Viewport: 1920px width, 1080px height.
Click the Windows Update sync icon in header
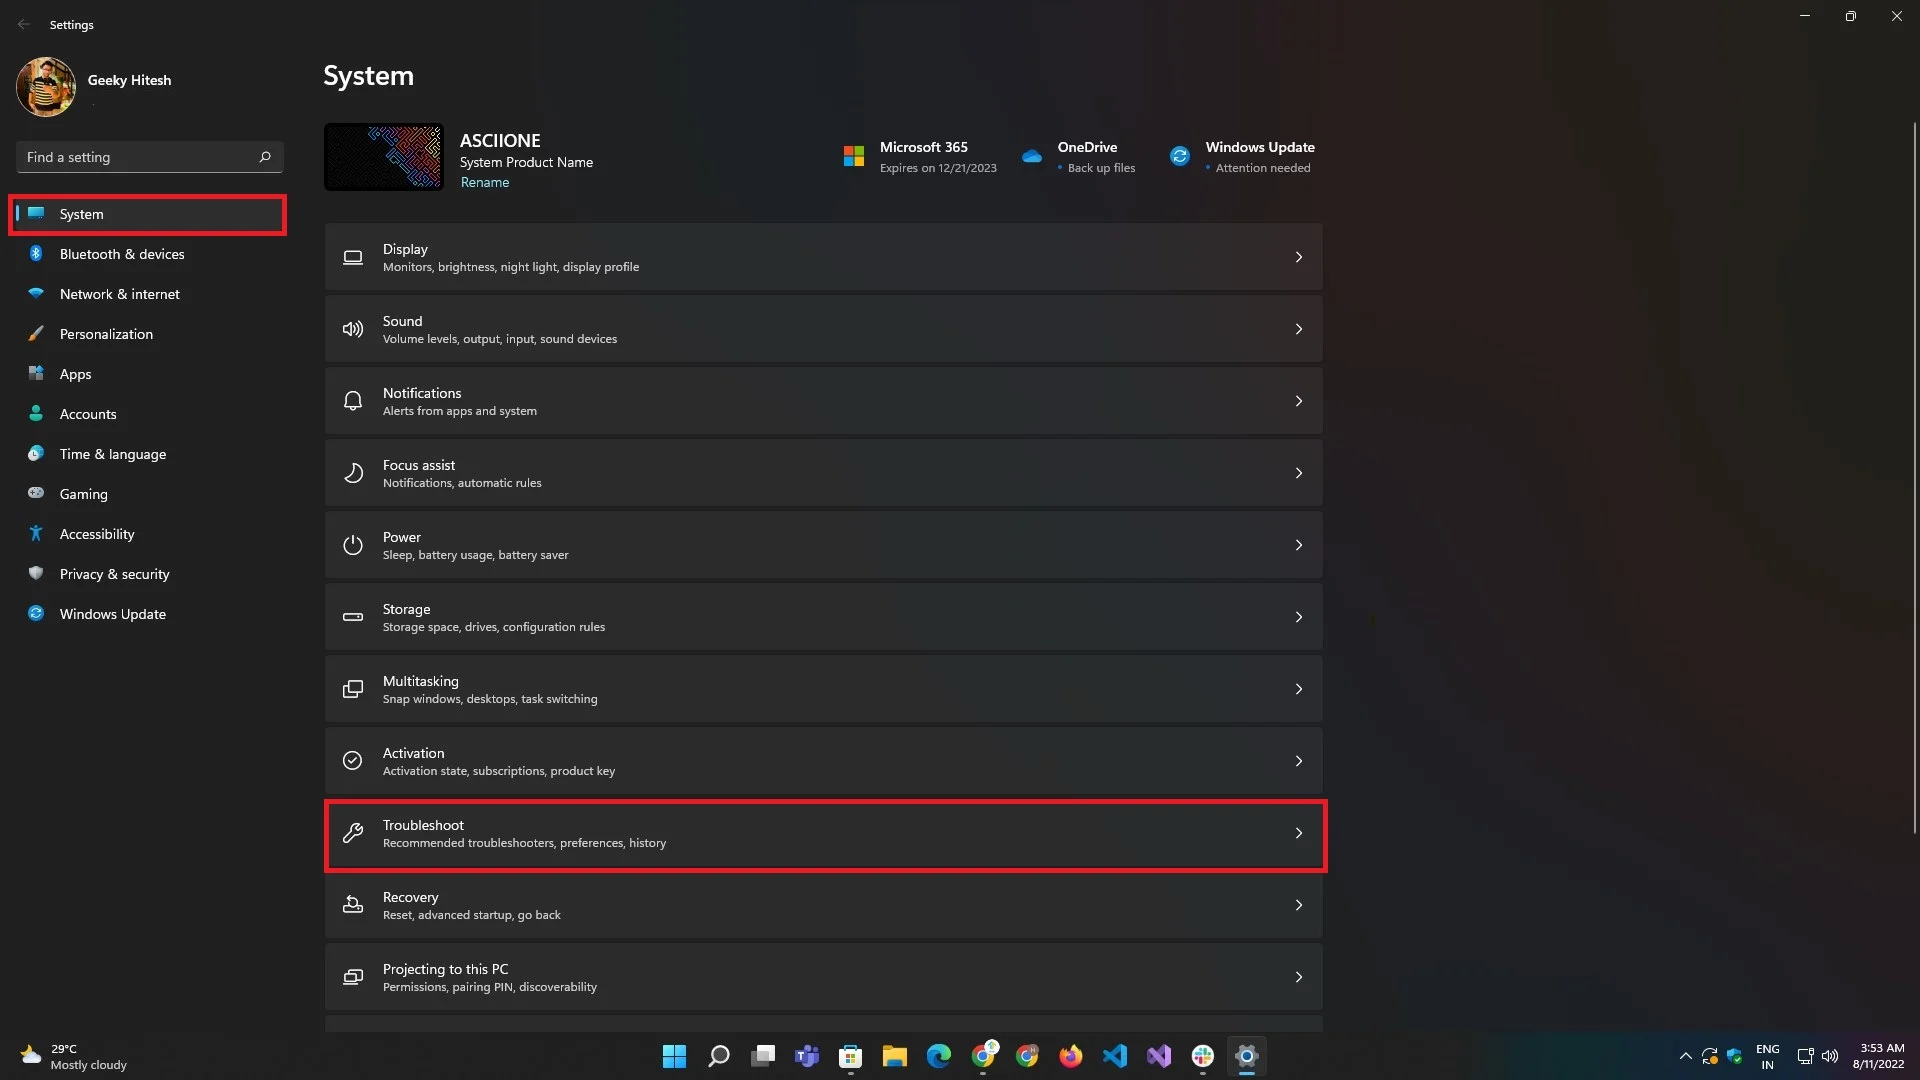coord(1180,157)
